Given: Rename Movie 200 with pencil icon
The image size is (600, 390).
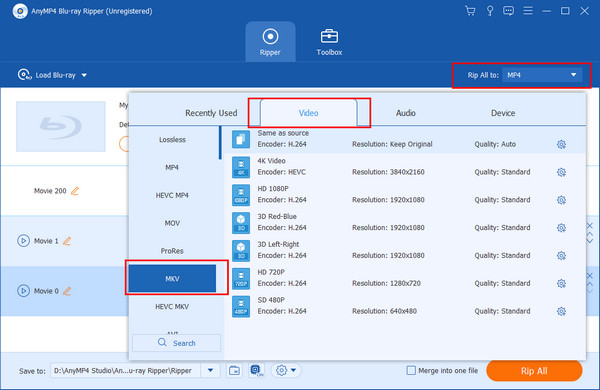Looking at the screenshot, I should pyautogui.click(x=75, y=191).
